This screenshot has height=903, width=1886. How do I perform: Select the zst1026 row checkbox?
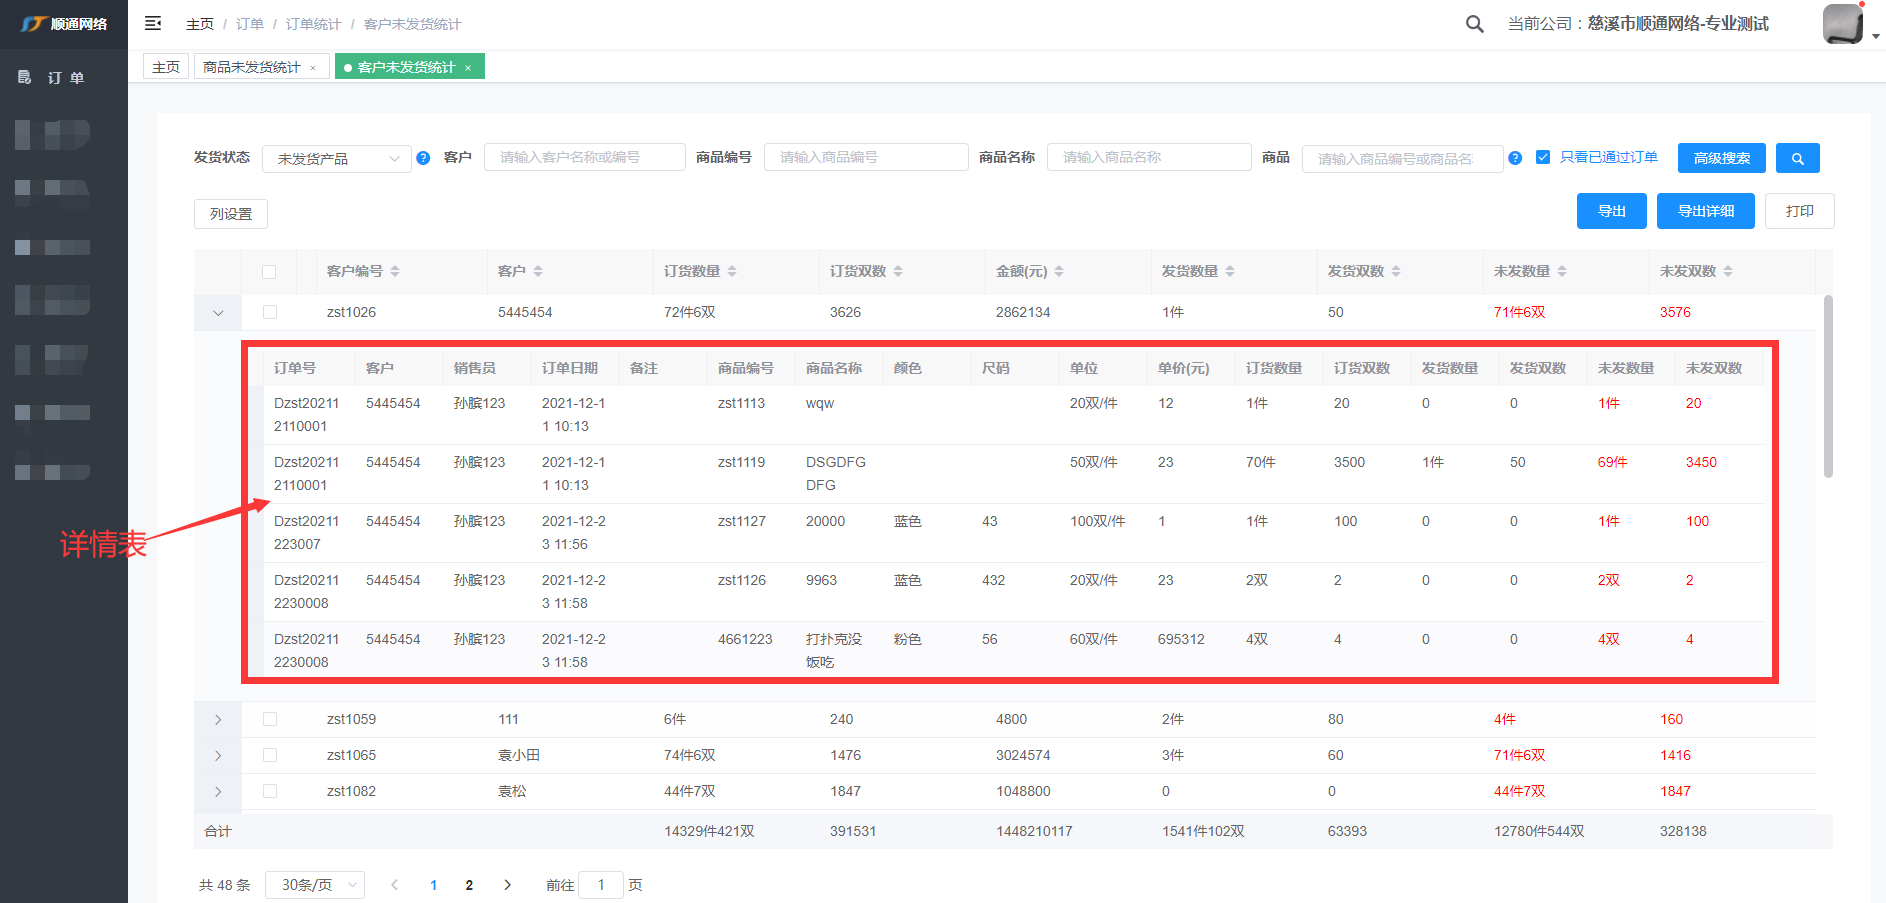pos(270,312)
